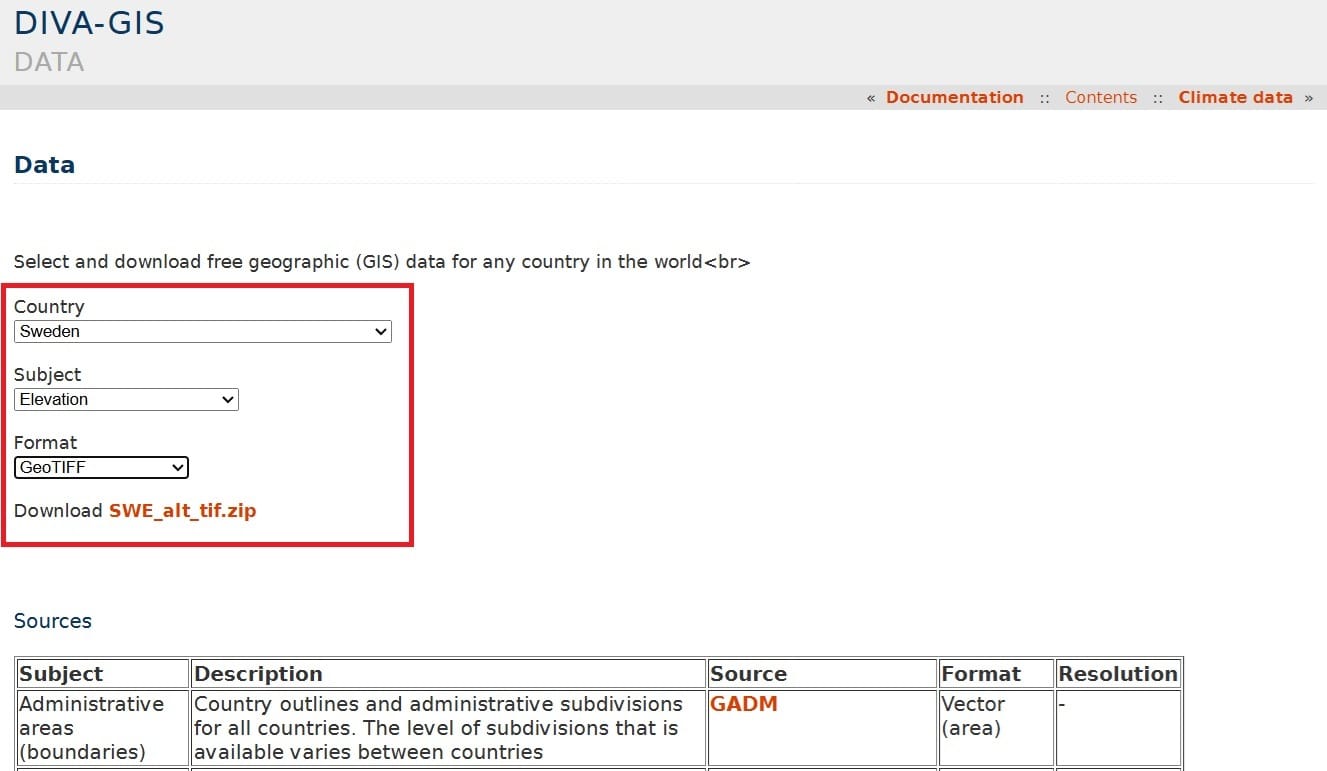This screenshot has height=771, width=1327.
Task: Click the Format field label
Action: coord(45,443)
